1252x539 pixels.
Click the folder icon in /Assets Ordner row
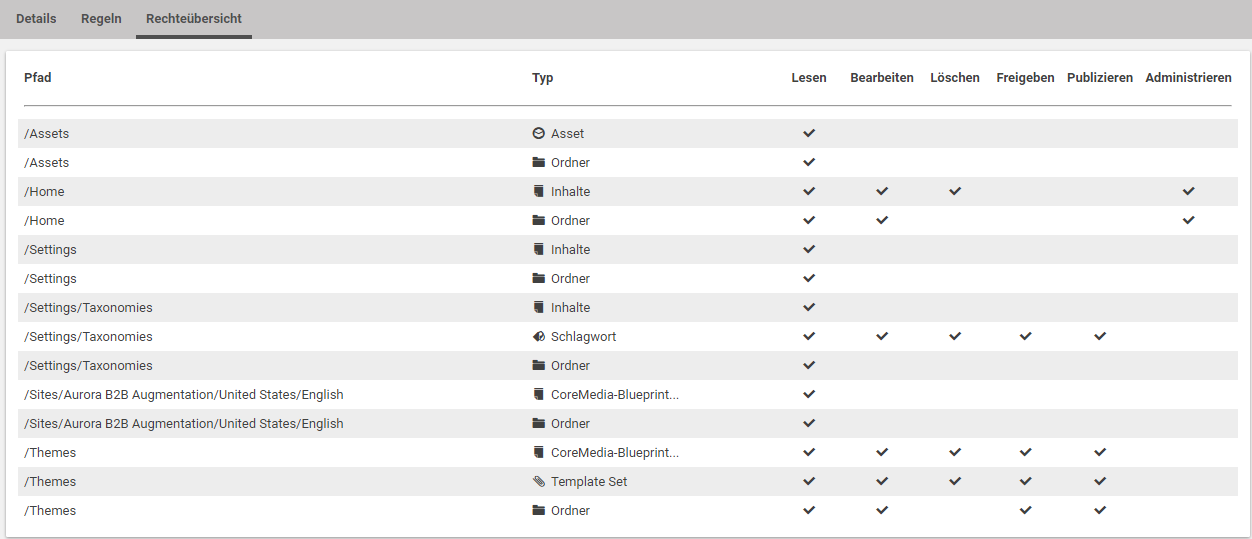pos(539,162)
